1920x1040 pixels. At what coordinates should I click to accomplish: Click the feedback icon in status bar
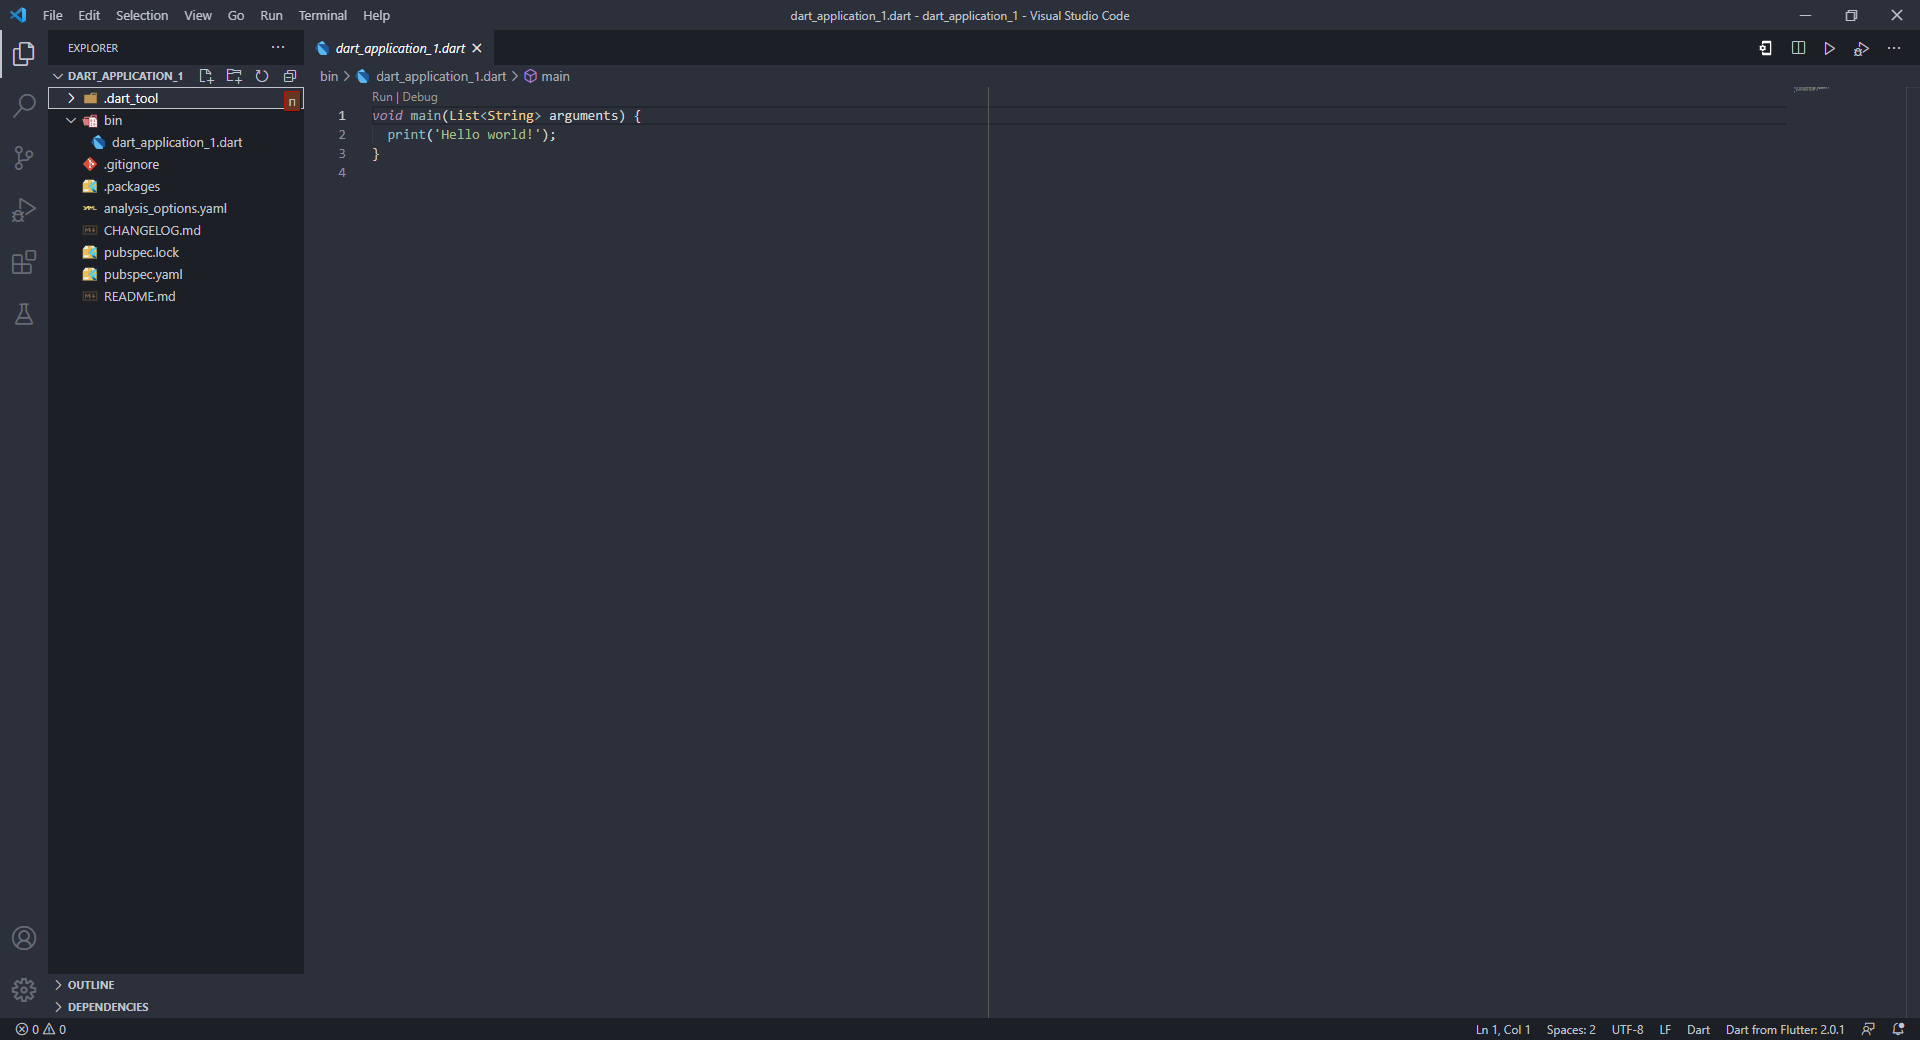pyautogui.click(x=1868, y=1029)
